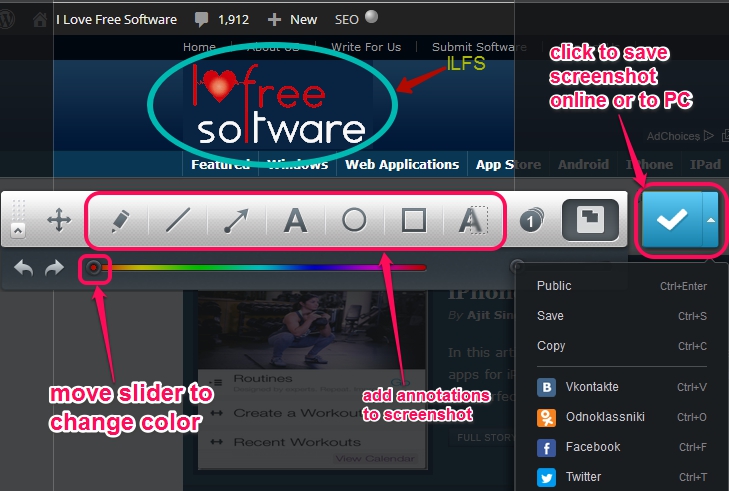Image resolution: width=729 pixels, height=491 pixels.
Task: Click the undo arrow
Action: (23, 268)
